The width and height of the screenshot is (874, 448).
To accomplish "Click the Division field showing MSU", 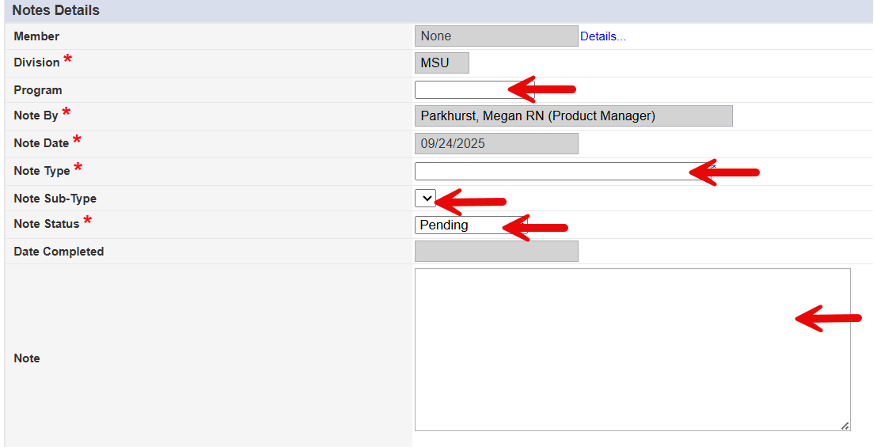I will click(442, 63).
